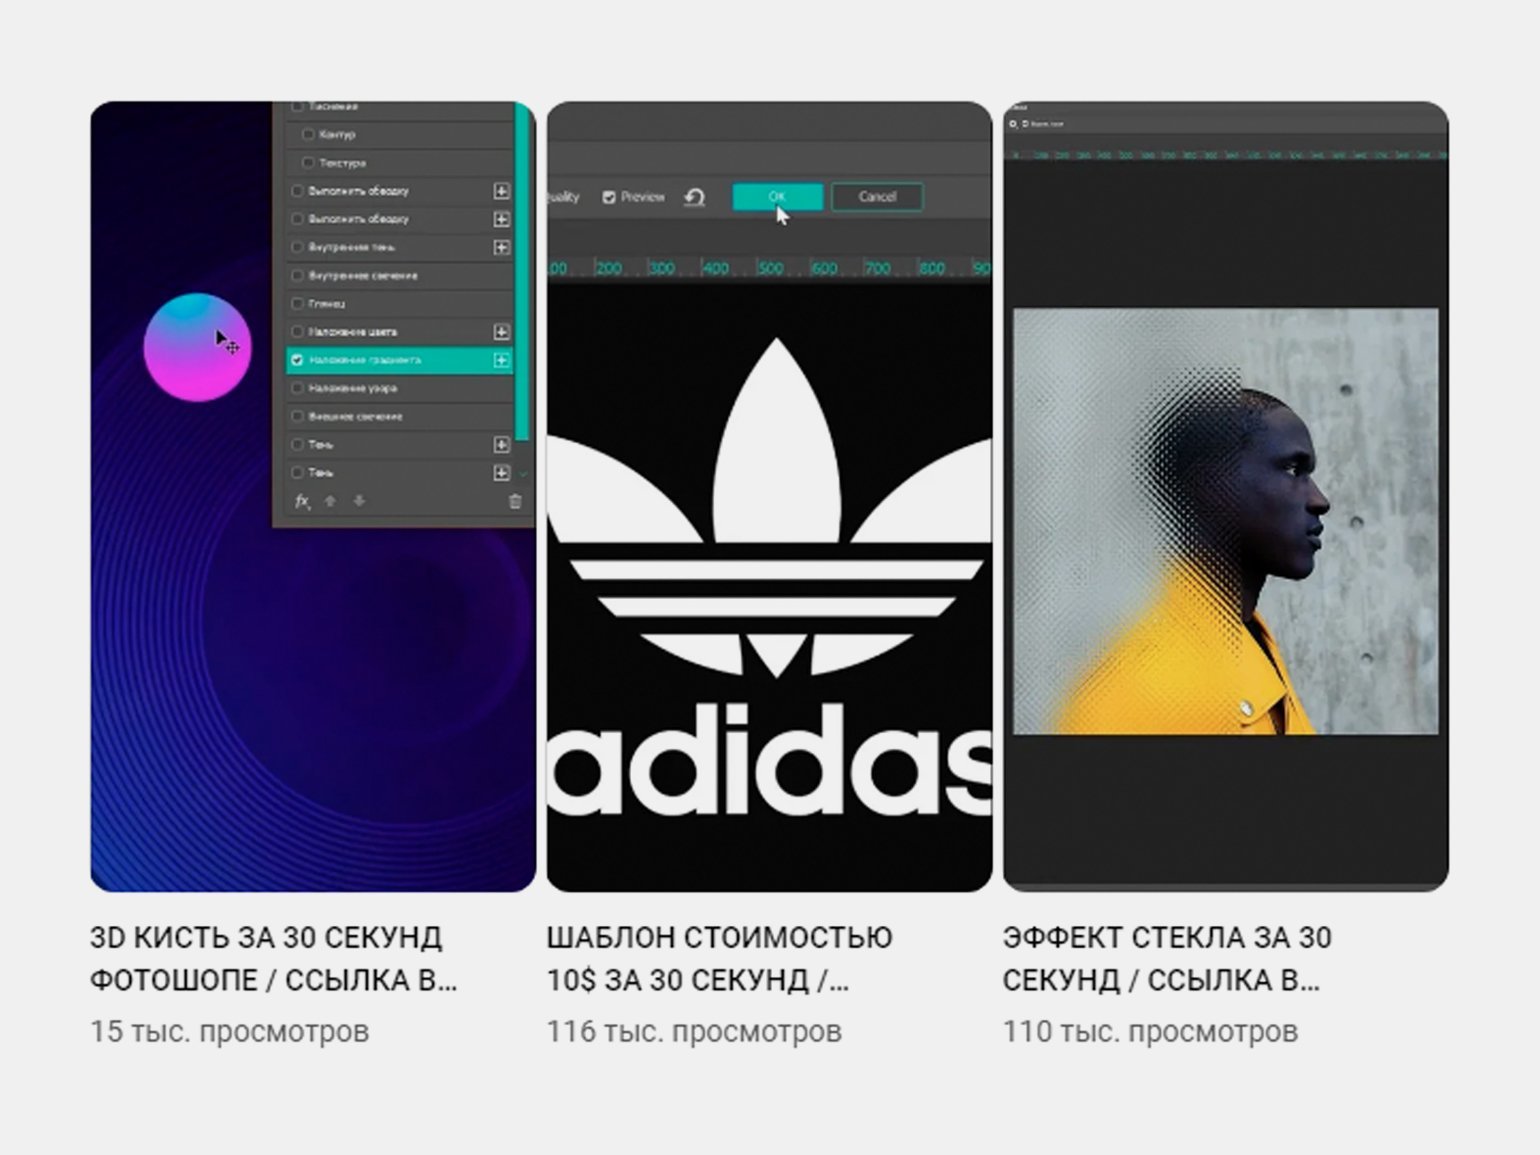This screenshot has width=1540, height=1155.
Task: Click the 700 mark on the ruler
Action: pyautogui.click(x=877, y=268)
